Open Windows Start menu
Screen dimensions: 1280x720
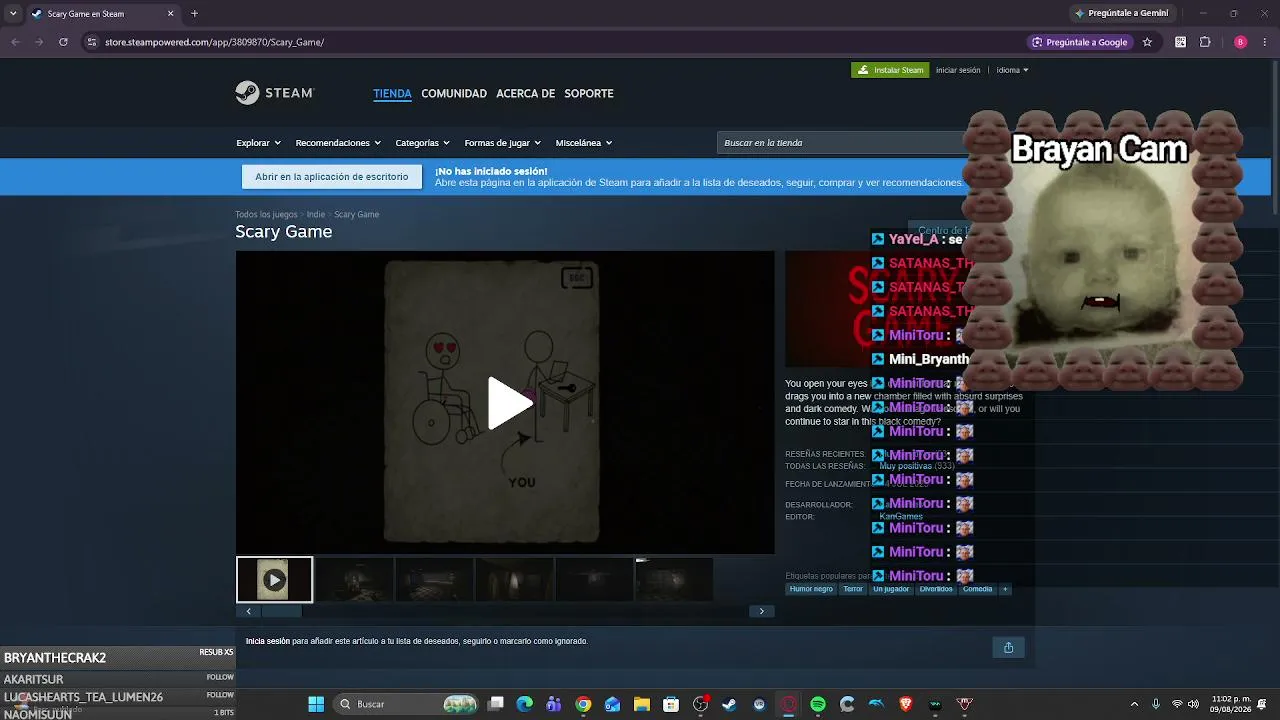[316, 704]
